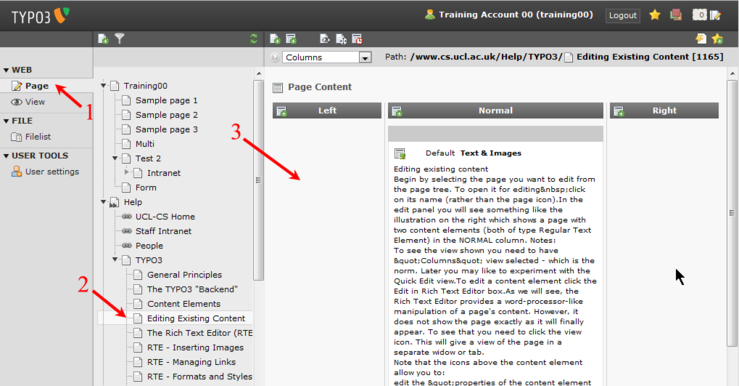Click the help icon beside Columns dropdown
Viewport: 739px width, 386px height.
pyautogui.click(x=275, y=57)
